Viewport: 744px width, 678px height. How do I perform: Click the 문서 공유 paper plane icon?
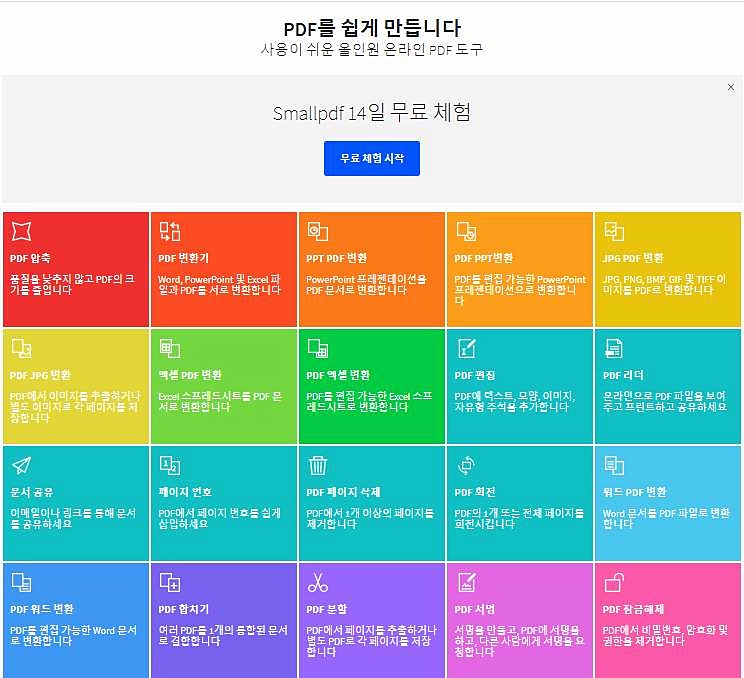pos(21,465)
